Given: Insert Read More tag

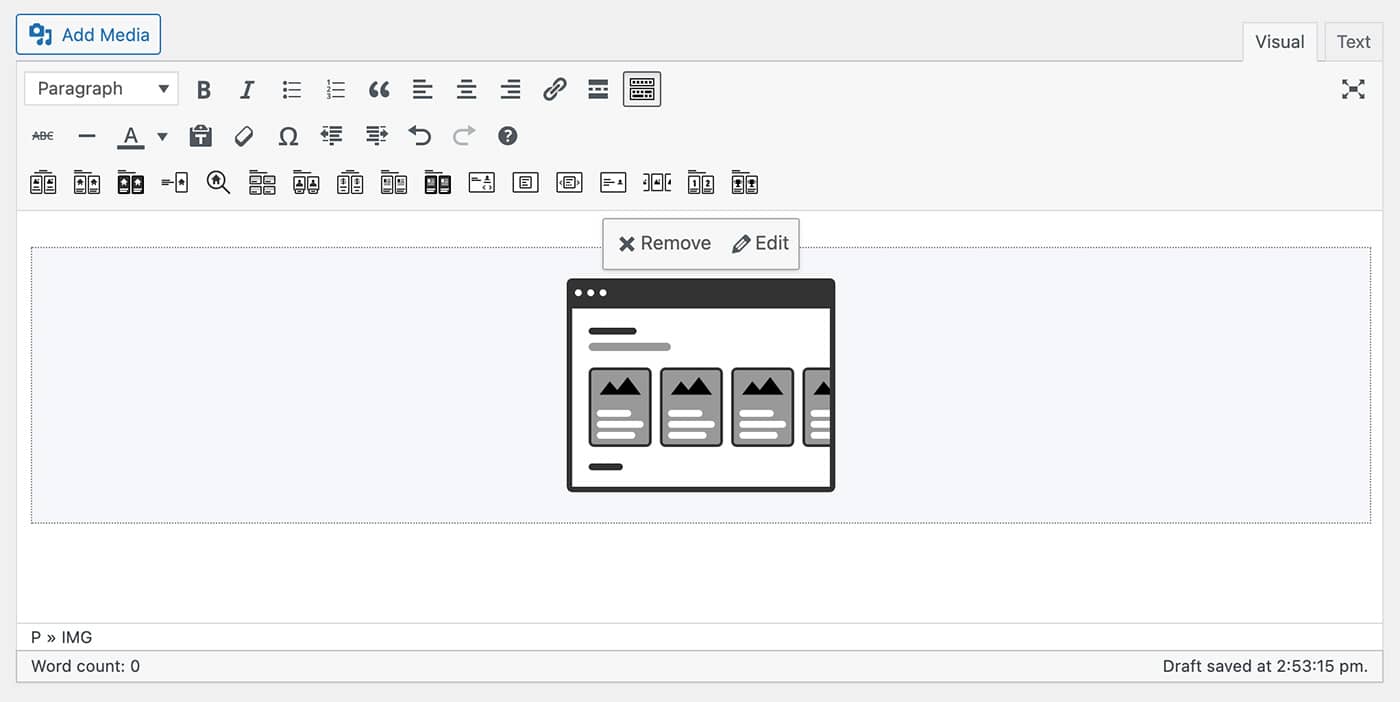Looking at the screenshot, I should (x=598, y=90).
